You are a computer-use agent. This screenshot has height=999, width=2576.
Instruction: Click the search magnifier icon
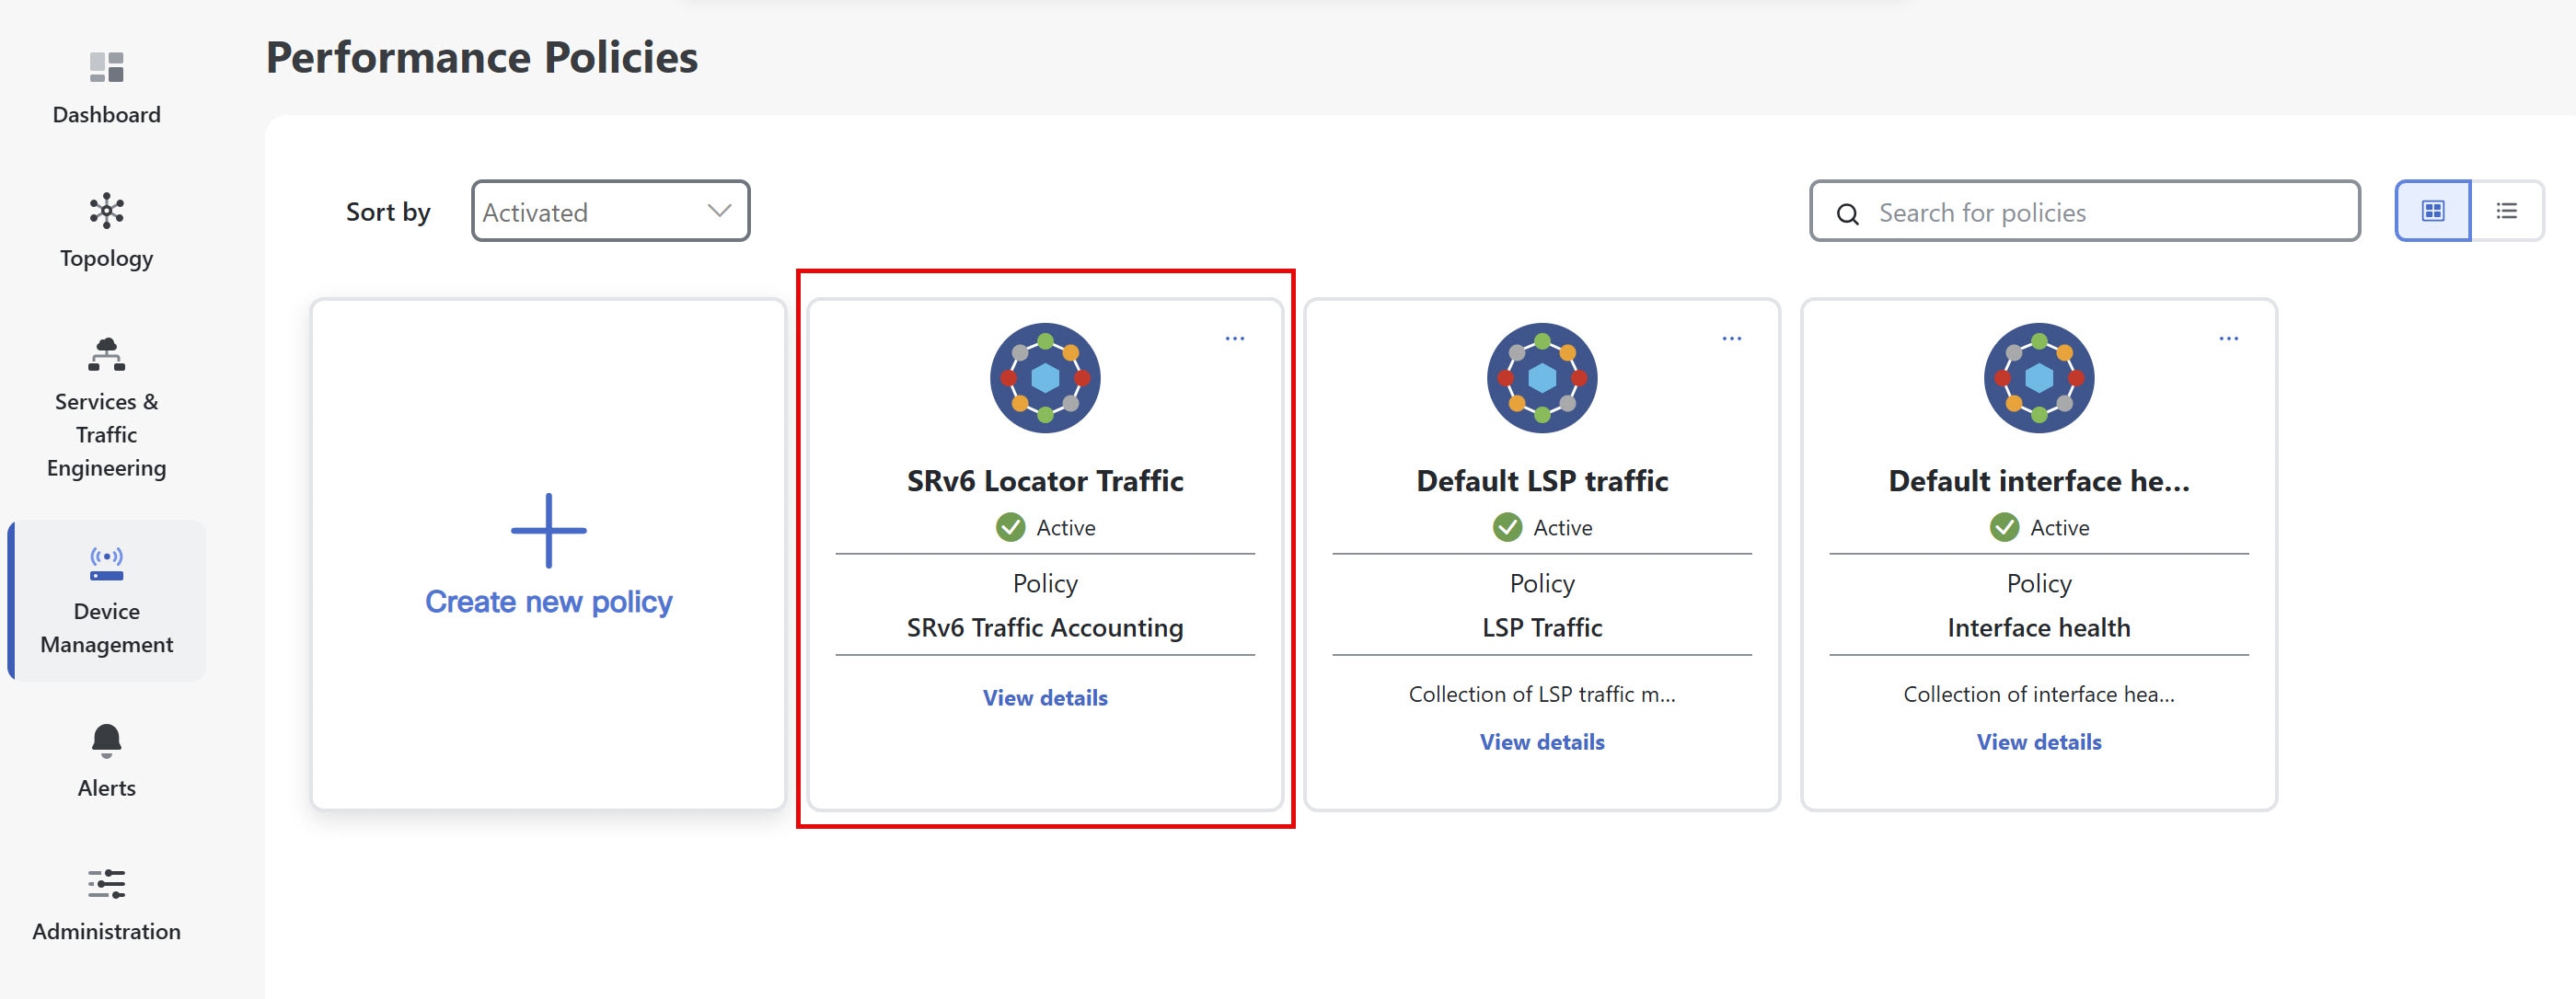(1846, 213)
